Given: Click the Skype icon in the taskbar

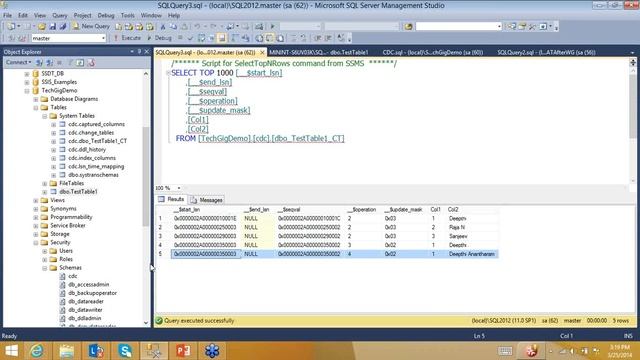Looking at the screenshot, I should click(125, 351).
